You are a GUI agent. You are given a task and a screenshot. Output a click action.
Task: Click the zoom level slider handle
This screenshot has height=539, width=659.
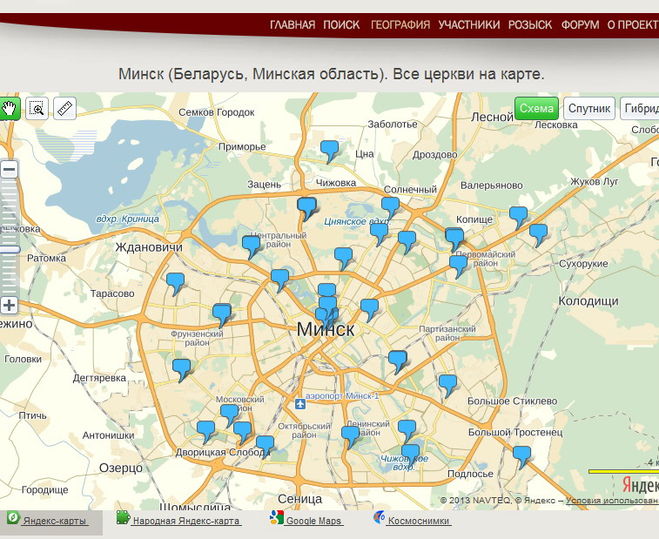coord(10,249)
